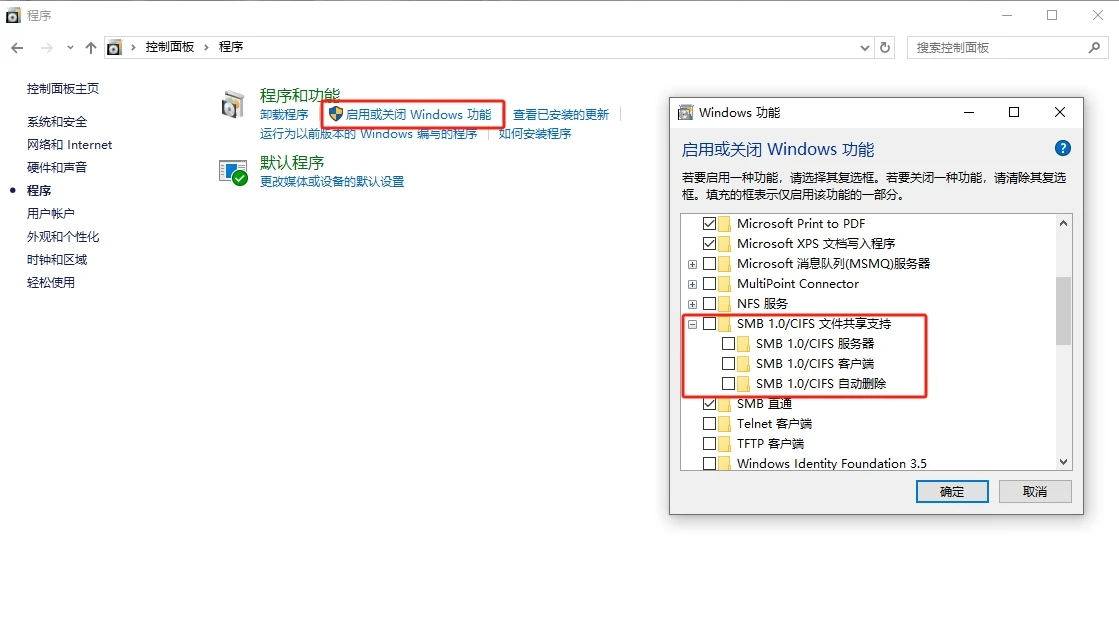Click the search magnifier icon
Viewport: 1119px width, 633px height.
tap(1094, 48)
